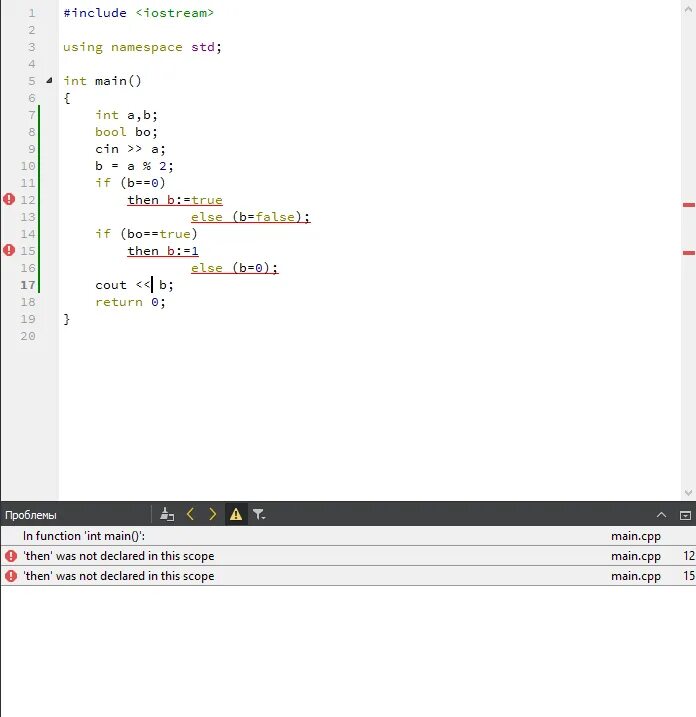
Task: Click the 'cin >> a;' statement
Action: 130,149
